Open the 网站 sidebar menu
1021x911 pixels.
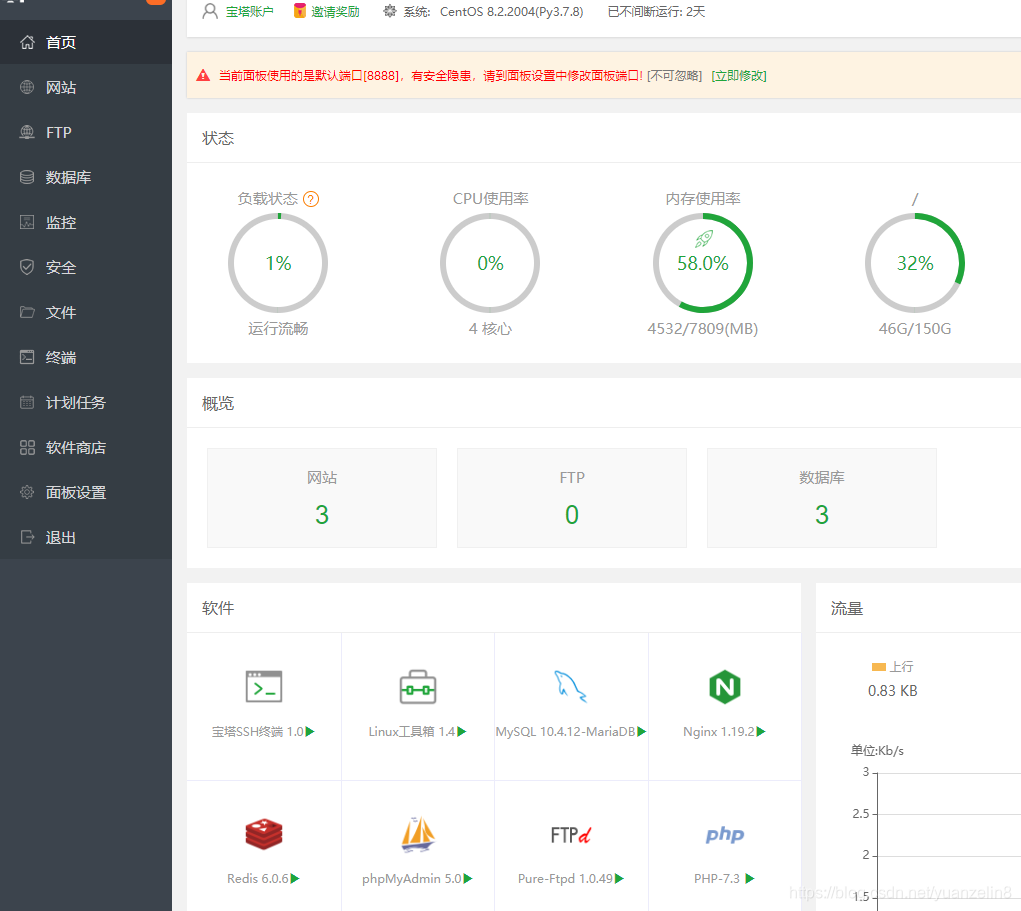coord(86,87)
